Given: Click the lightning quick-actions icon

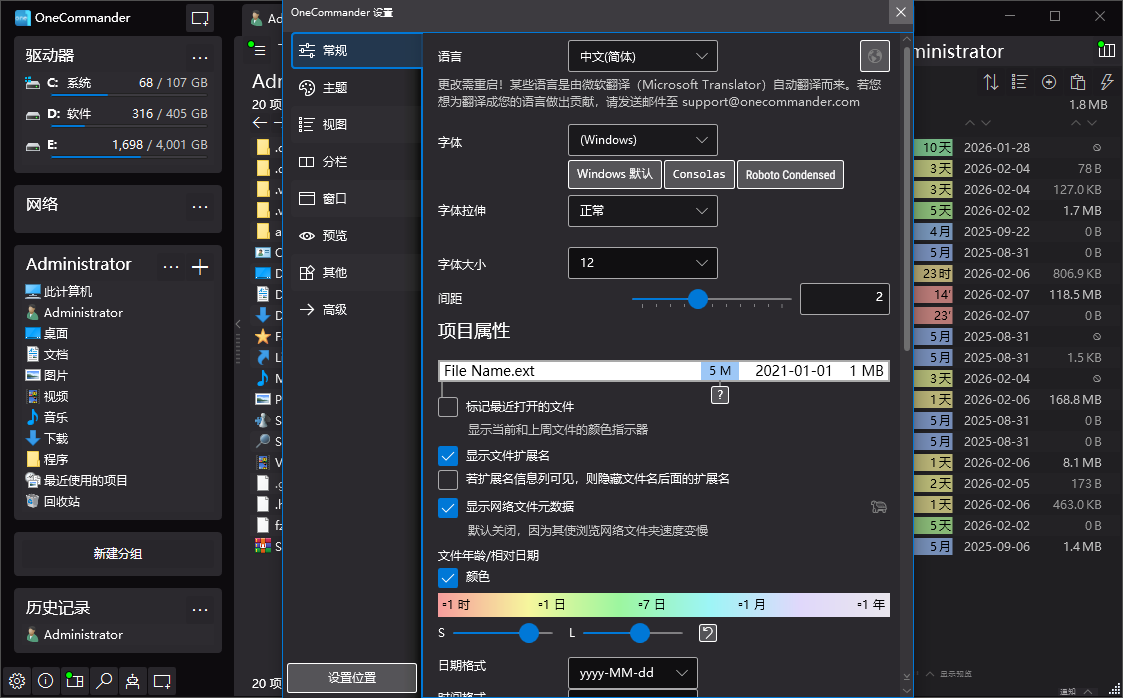Looking at the screenshot, I should pyautogui.click(x=1106, y=82).
